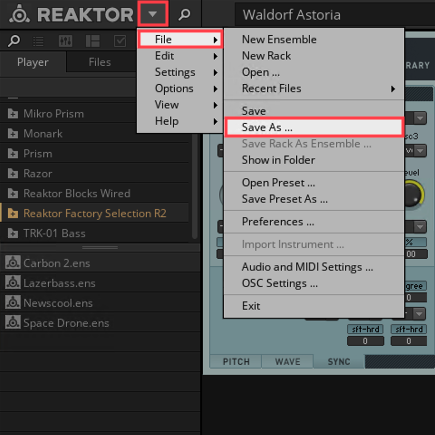The image size is (435, 435).
Task: Switch to the Player tab
Action: 33,62
